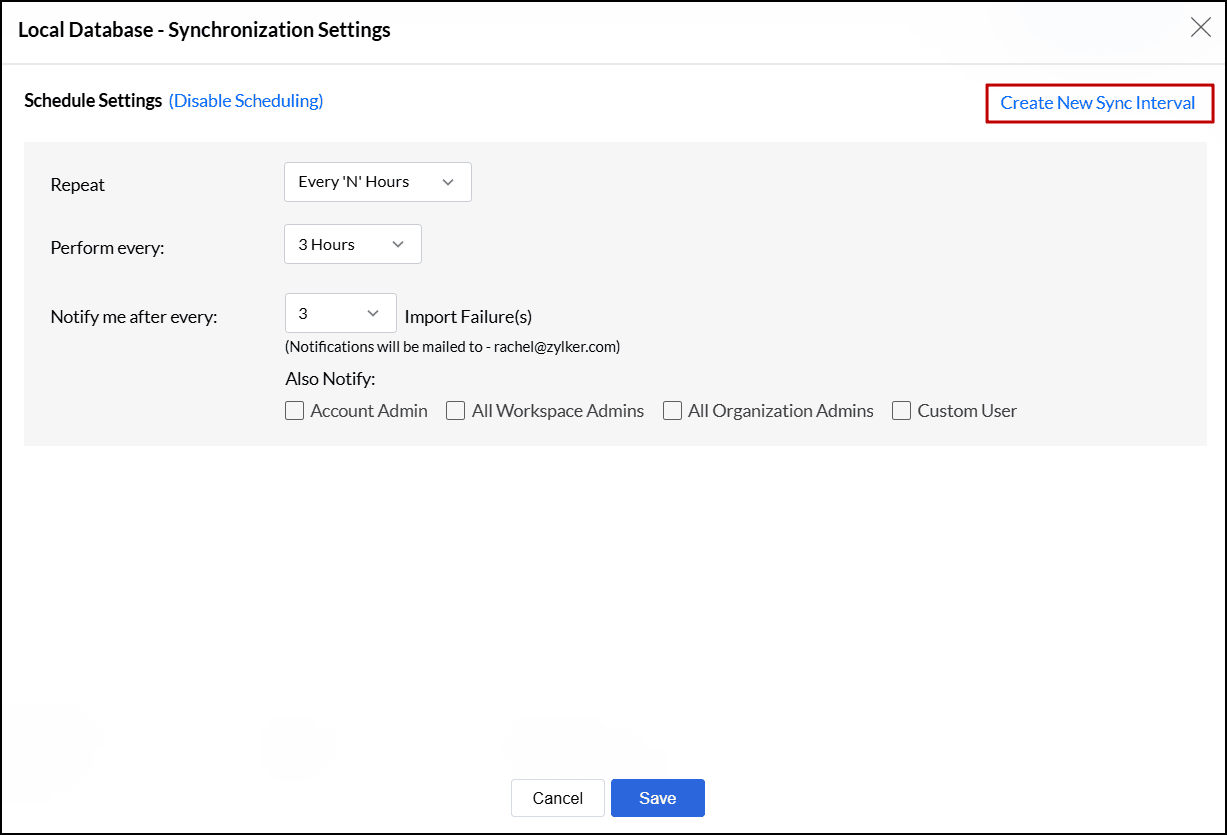Click the Schedule Settings heading

92,100
